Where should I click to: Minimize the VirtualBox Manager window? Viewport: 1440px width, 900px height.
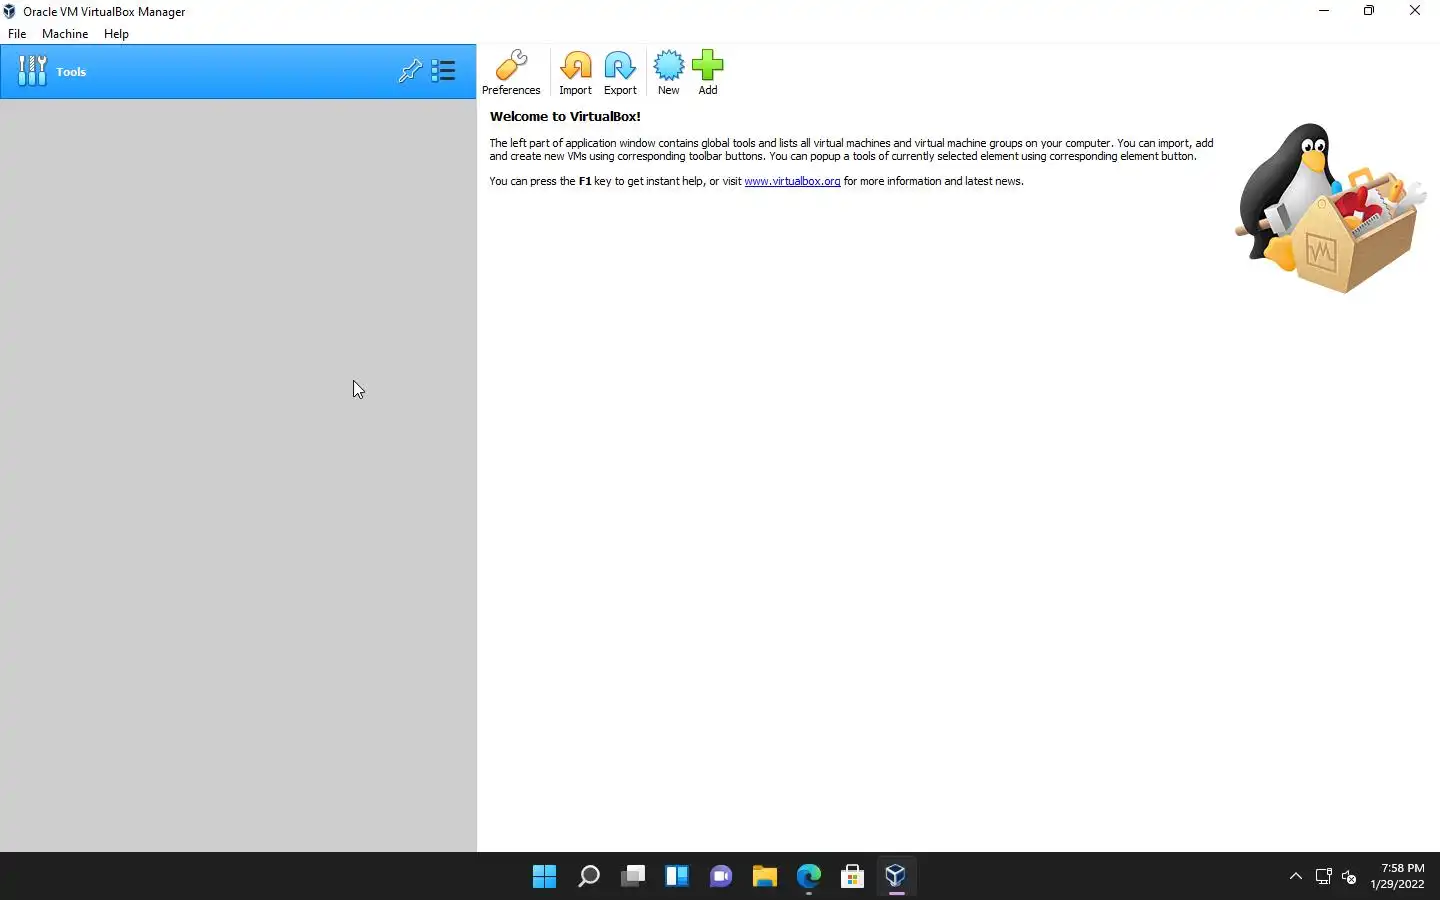click(x=1323, y=11)
